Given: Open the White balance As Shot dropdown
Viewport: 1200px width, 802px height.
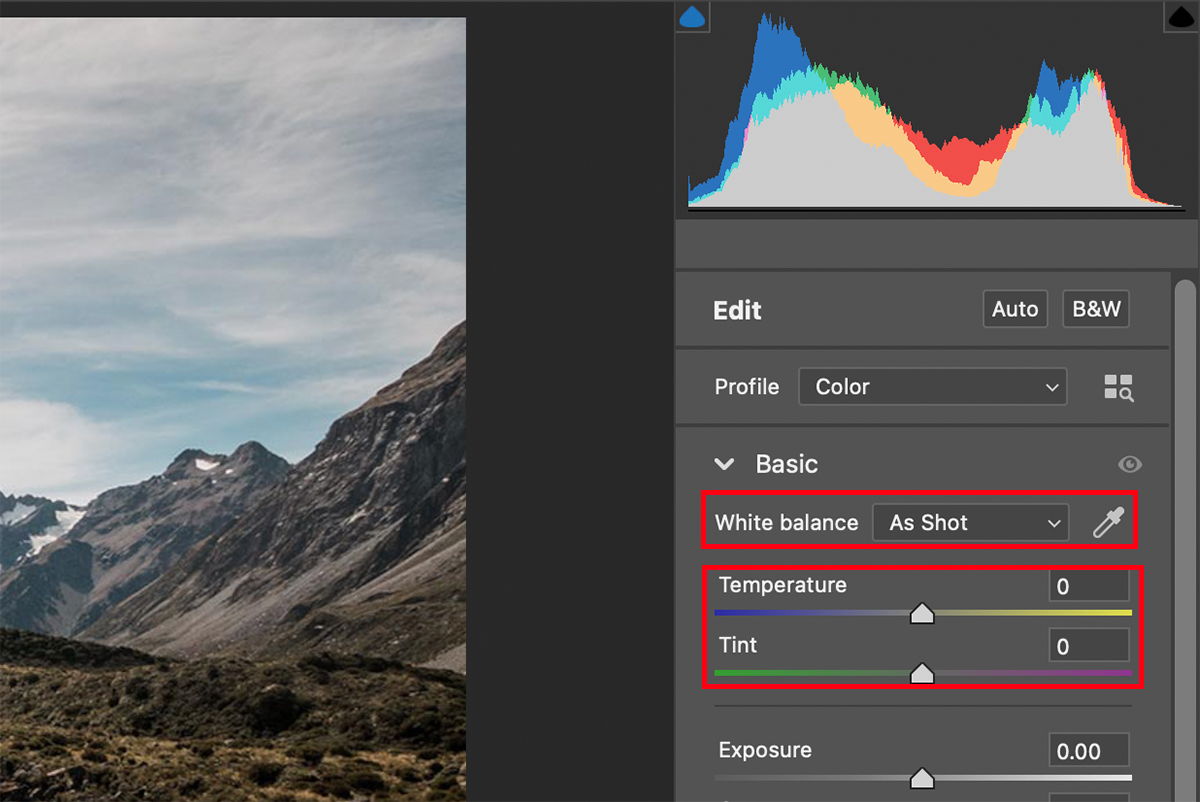Looking at the screenshot, I should [970, 521].
